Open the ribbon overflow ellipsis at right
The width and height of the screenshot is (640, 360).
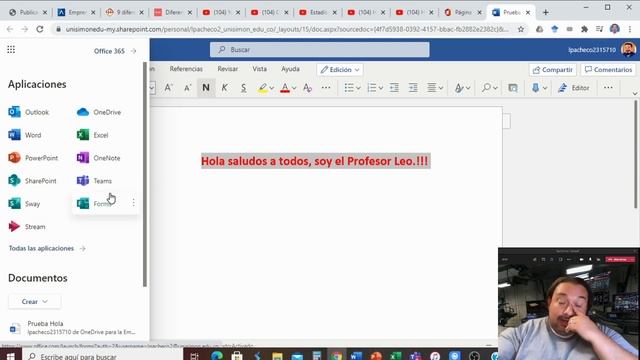click(x=608, y=88)
